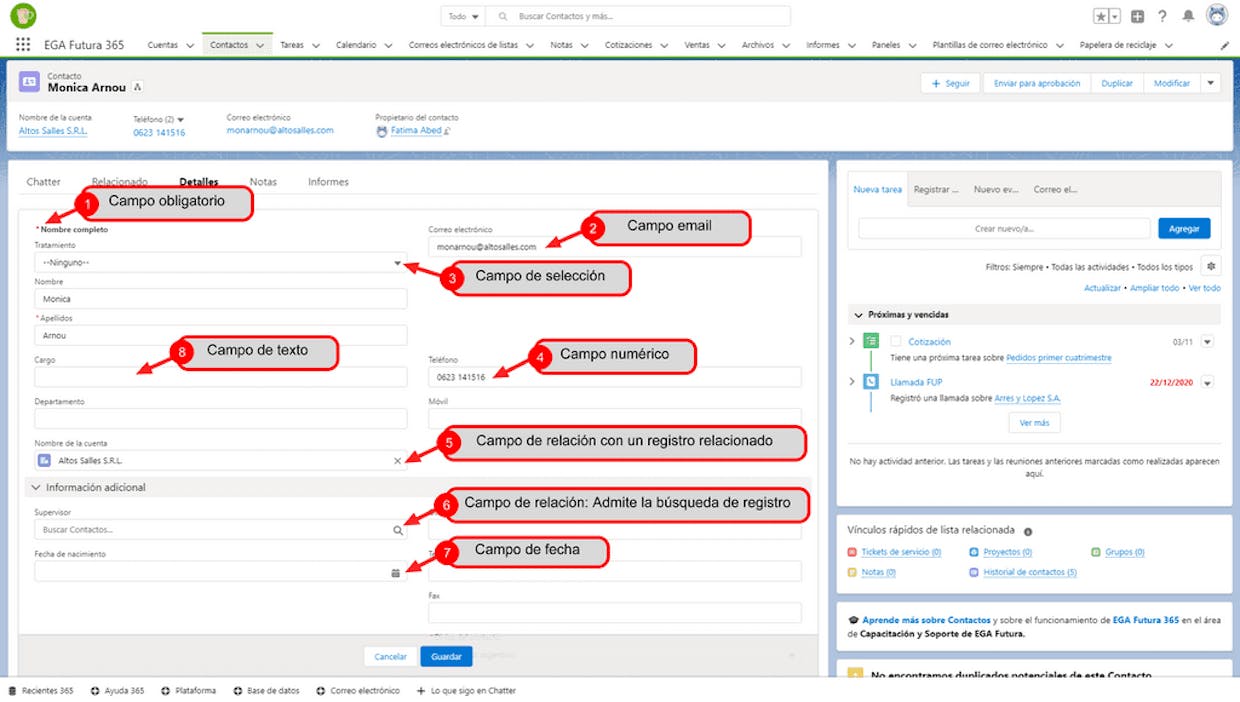Click the Duplicar button
1240x702 pixels.
(x=1117, y=83)
